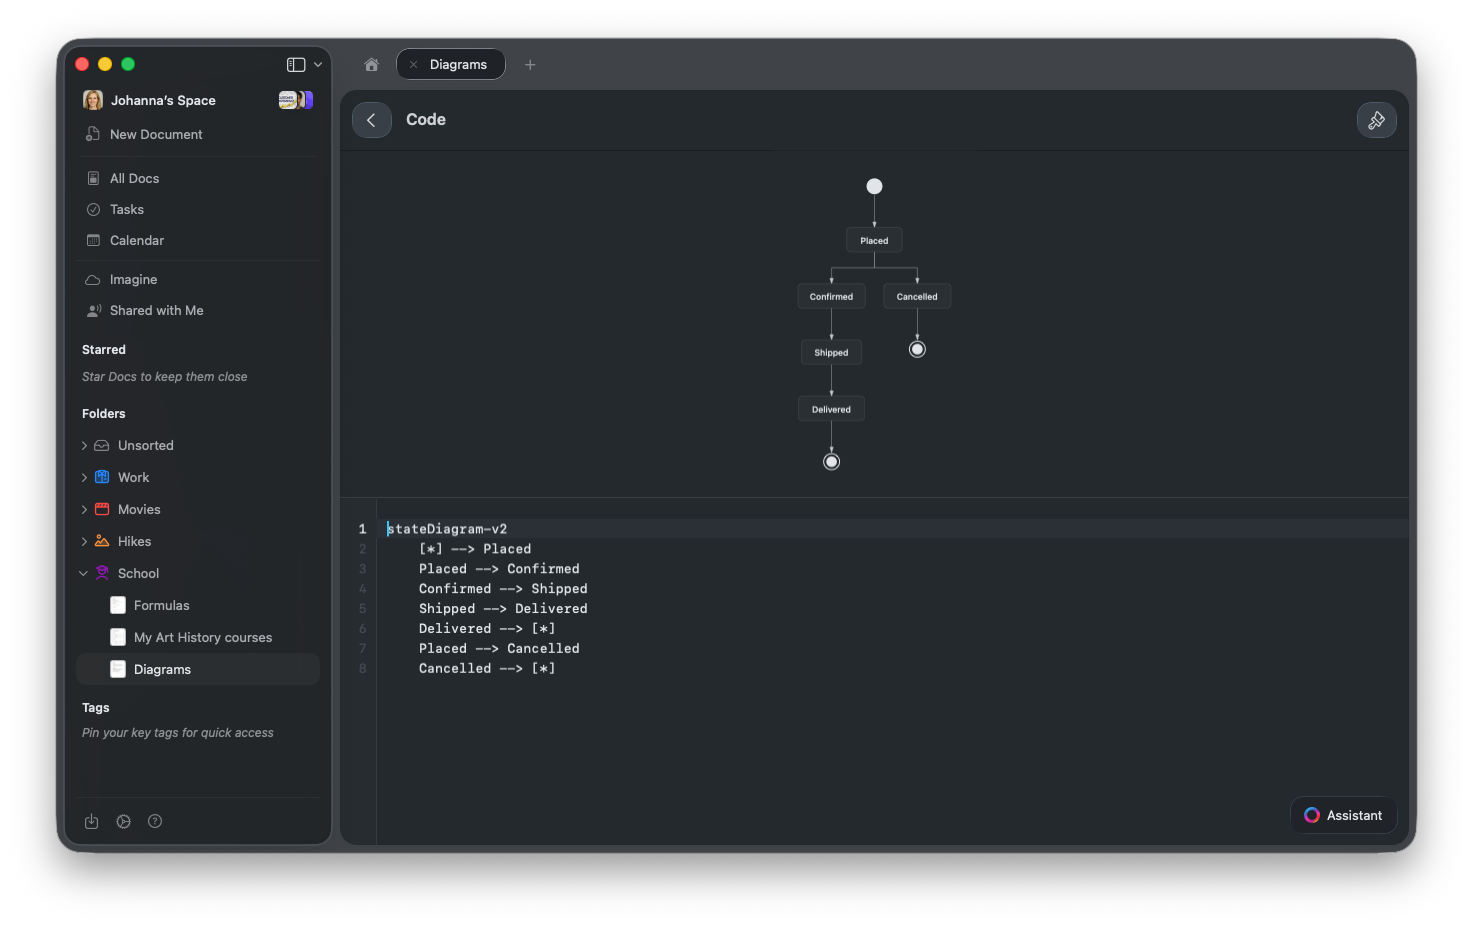The image size is (1473, 927).
Task: Click the Assistant button
Action: [1343, 815]
